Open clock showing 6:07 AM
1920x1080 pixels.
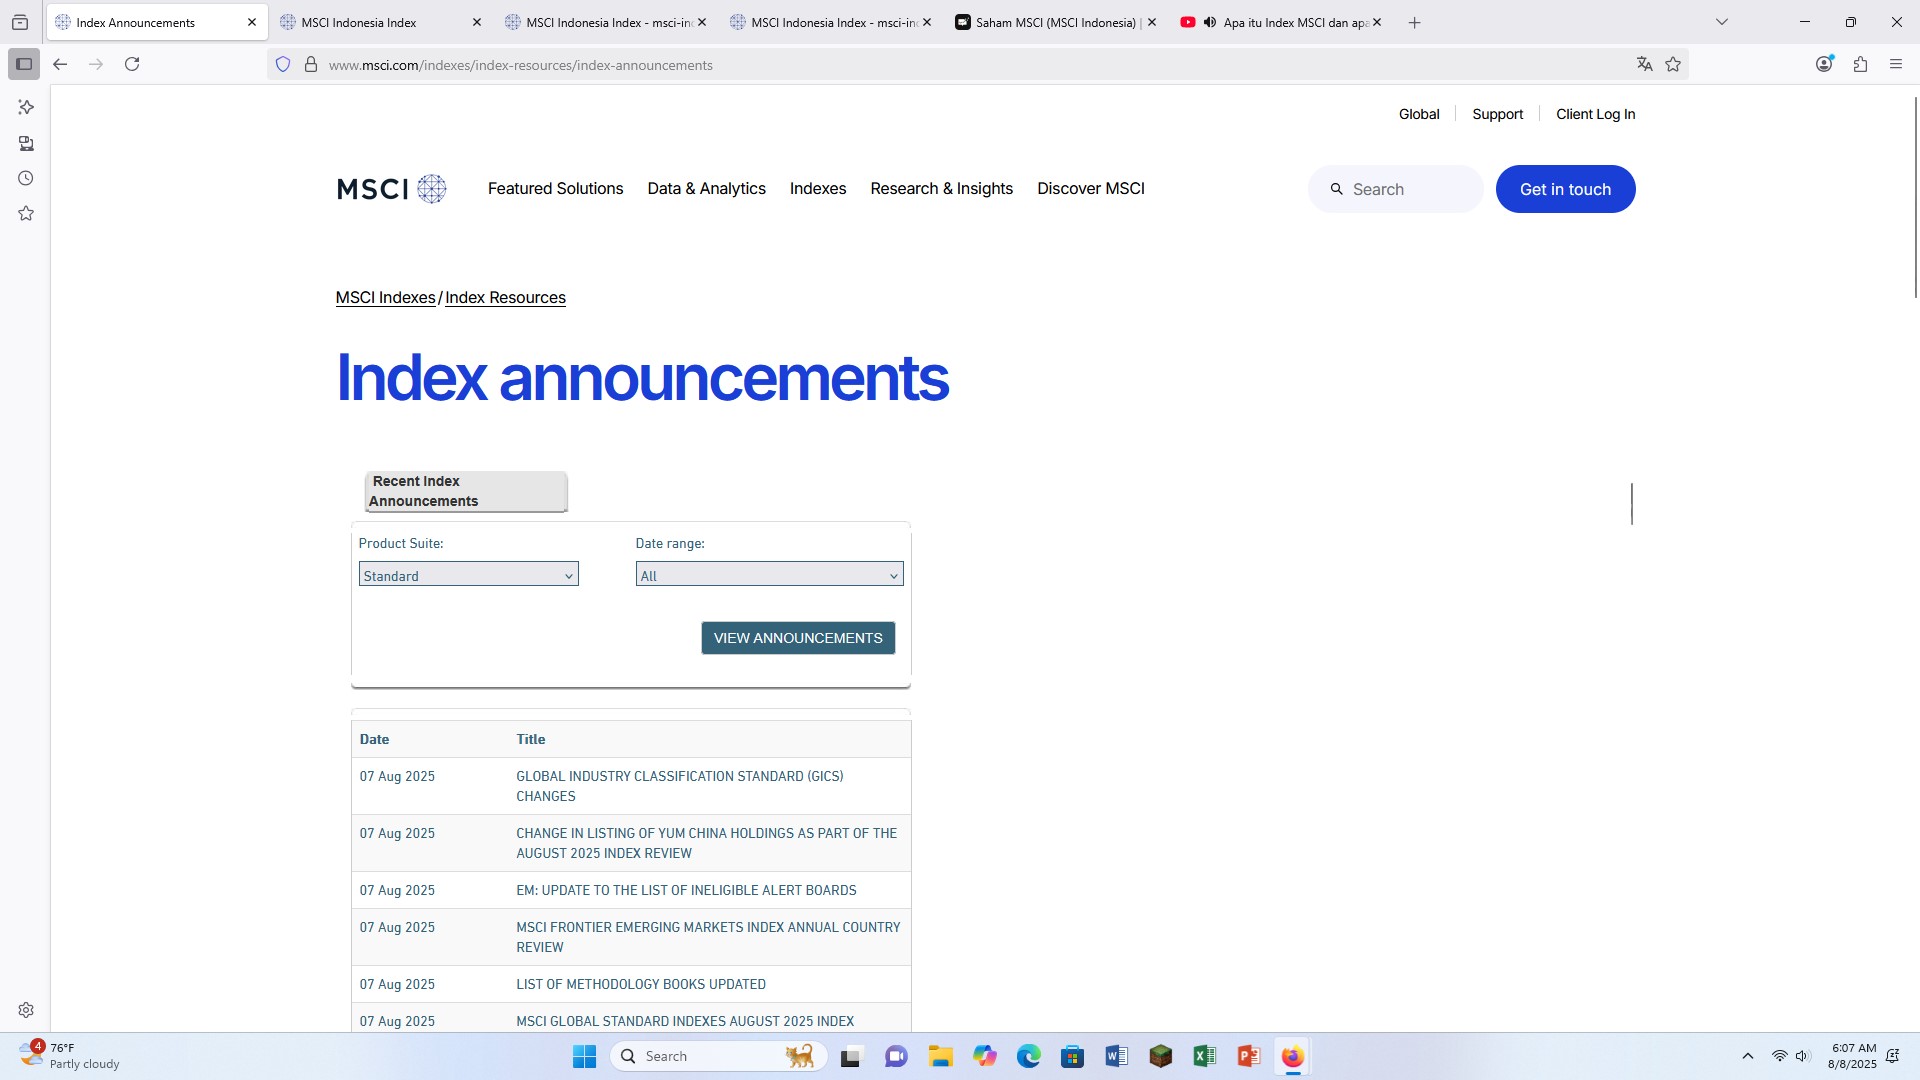point(1853,1056)
